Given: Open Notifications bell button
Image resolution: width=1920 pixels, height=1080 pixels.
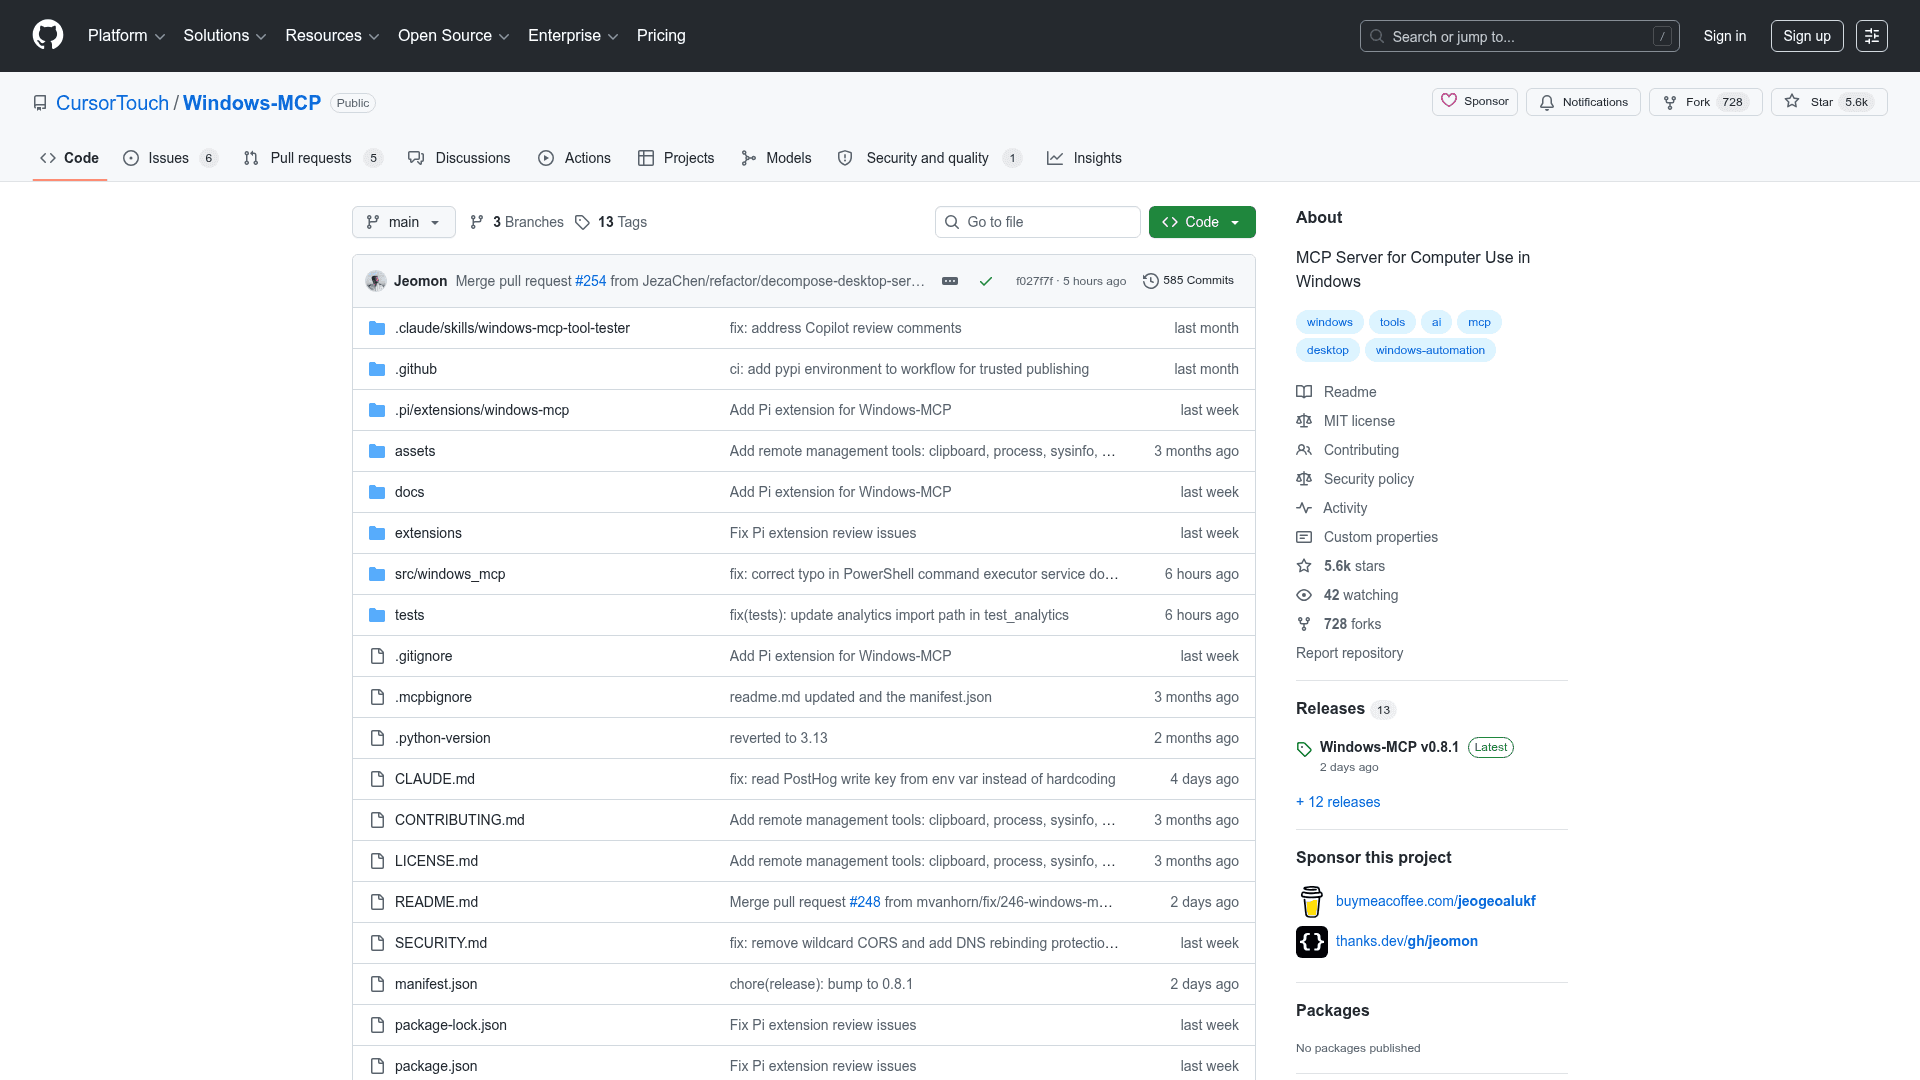Looking at the screenshot, I should [x=1583, y=102].
